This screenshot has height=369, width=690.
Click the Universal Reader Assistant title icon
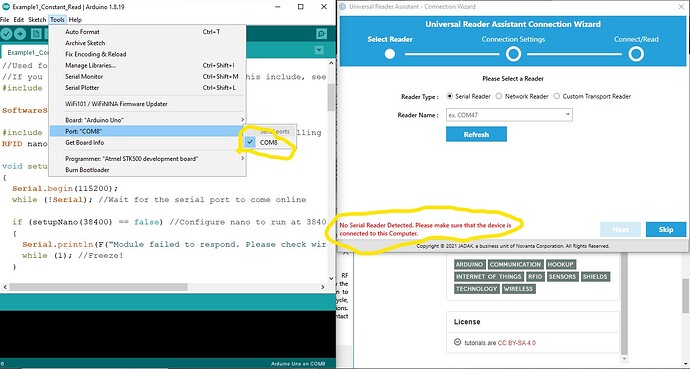[x=343, y=7]
